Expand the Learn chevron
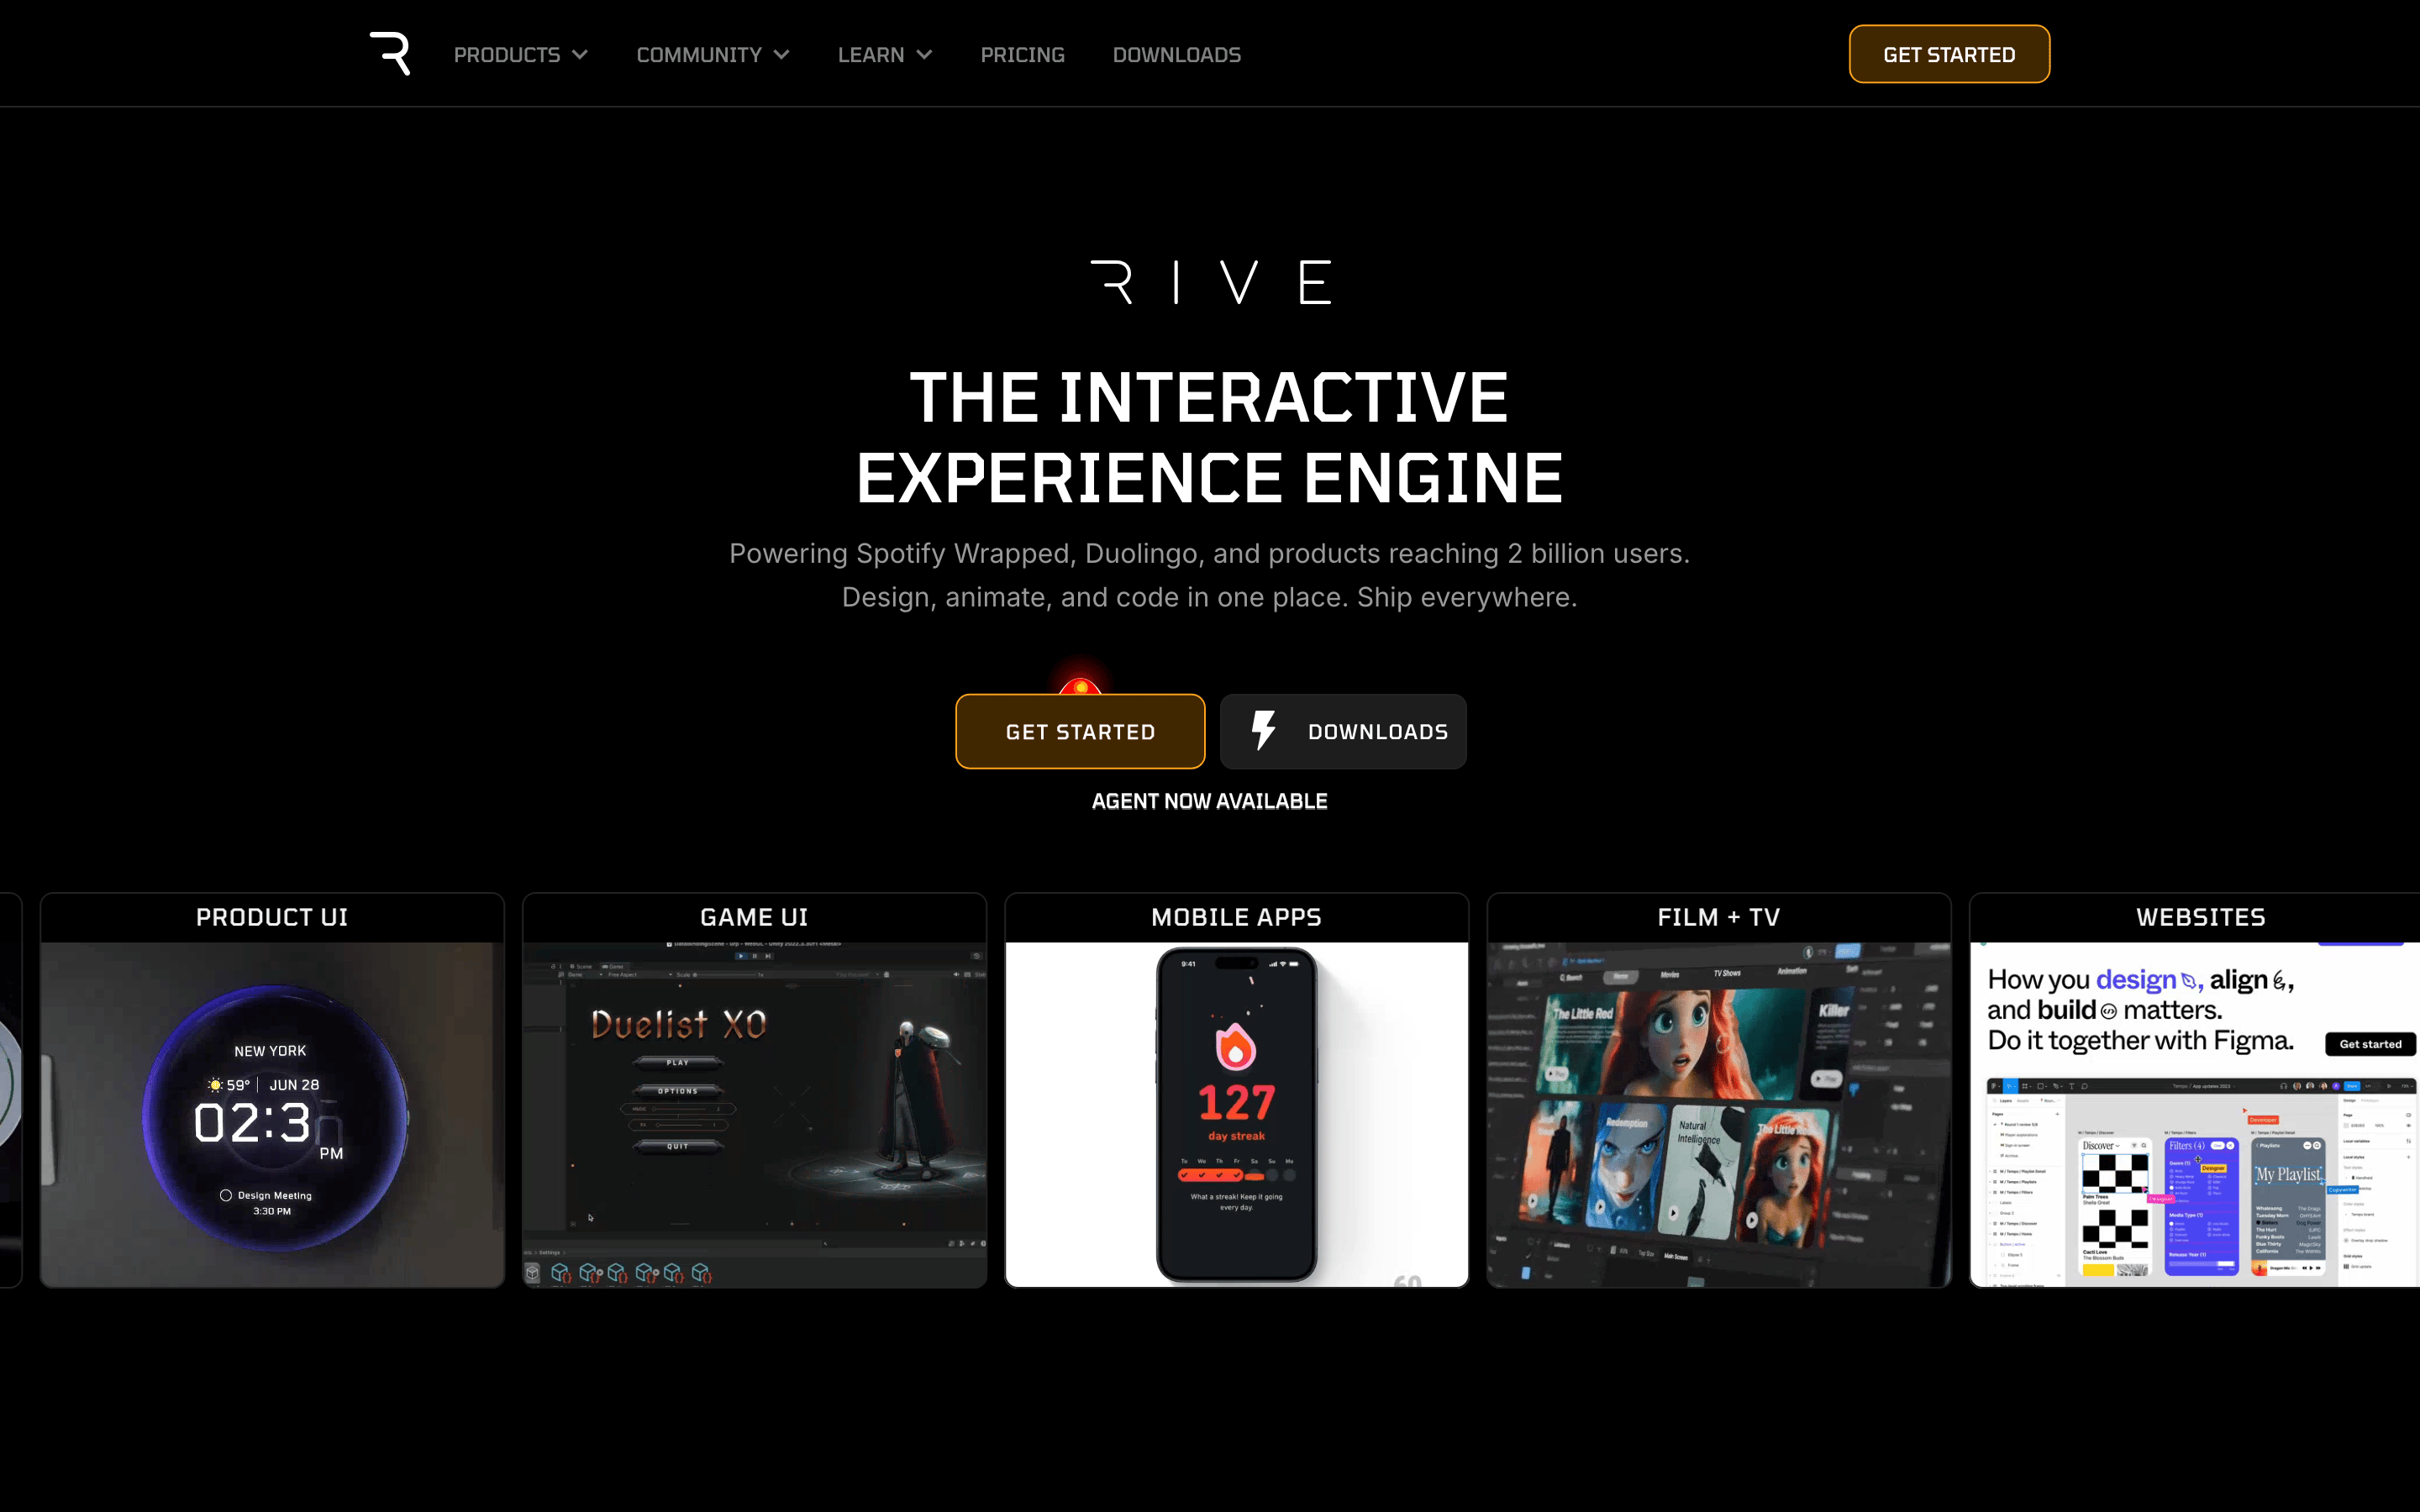 pyautogui.click(x=924, y=55)
